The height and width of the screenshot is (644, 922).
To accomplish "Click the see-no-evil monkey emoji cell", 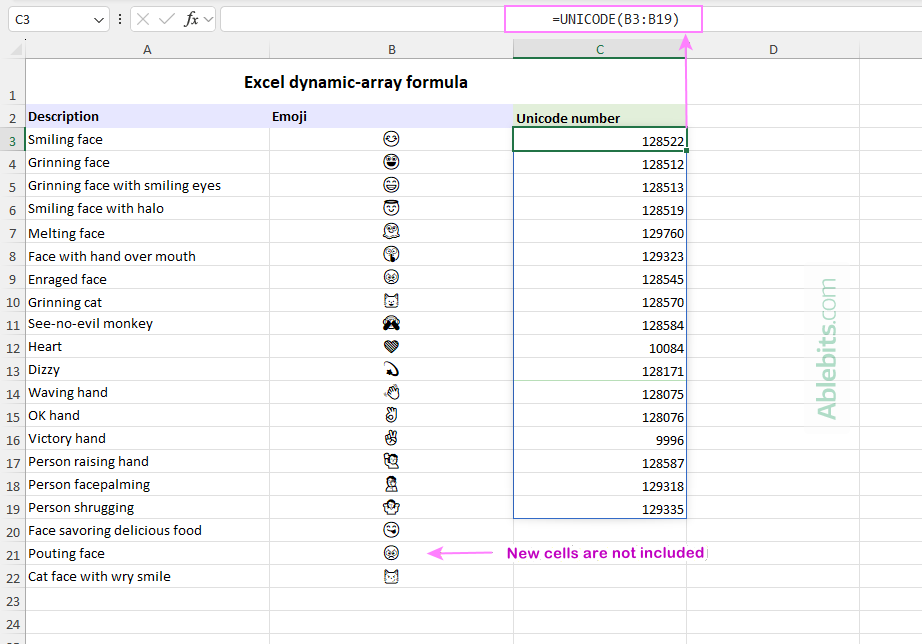I will (x=391, y=323).
